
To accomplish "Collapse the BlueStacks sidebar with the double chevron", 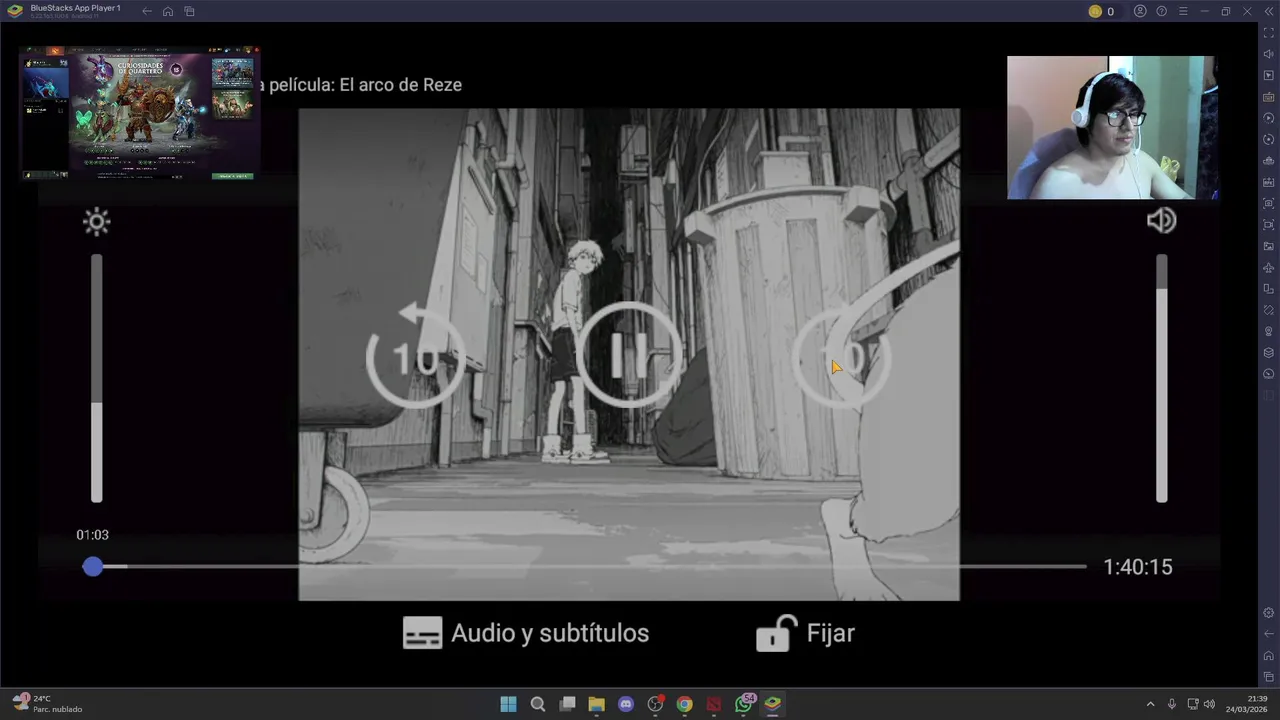I will (1269, 11).
